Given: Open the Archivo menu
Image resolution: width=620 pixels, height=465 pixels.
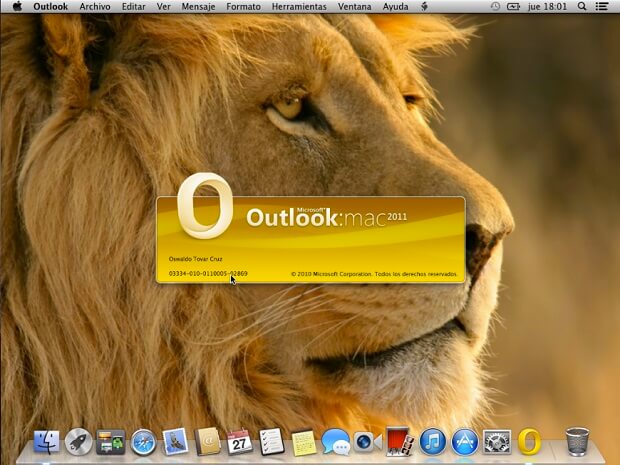Looking at the screenshot, I should coord(95,7).
